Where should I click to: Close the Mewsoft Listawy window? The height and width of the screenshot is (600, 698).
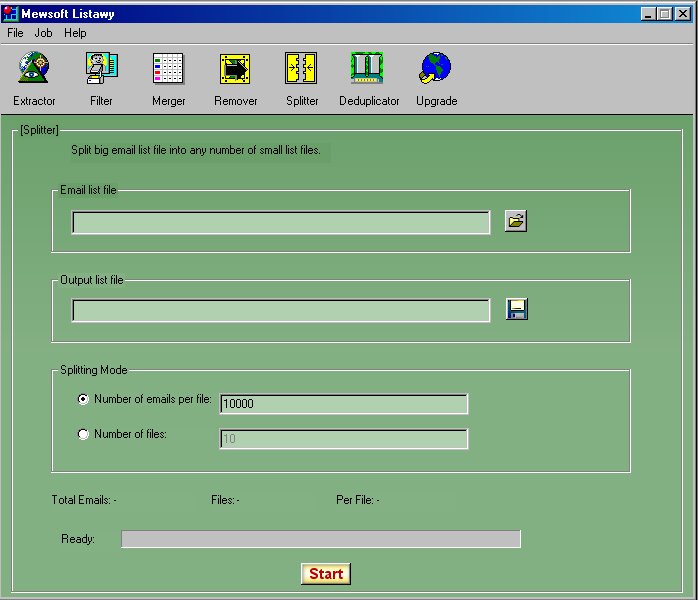682,14
